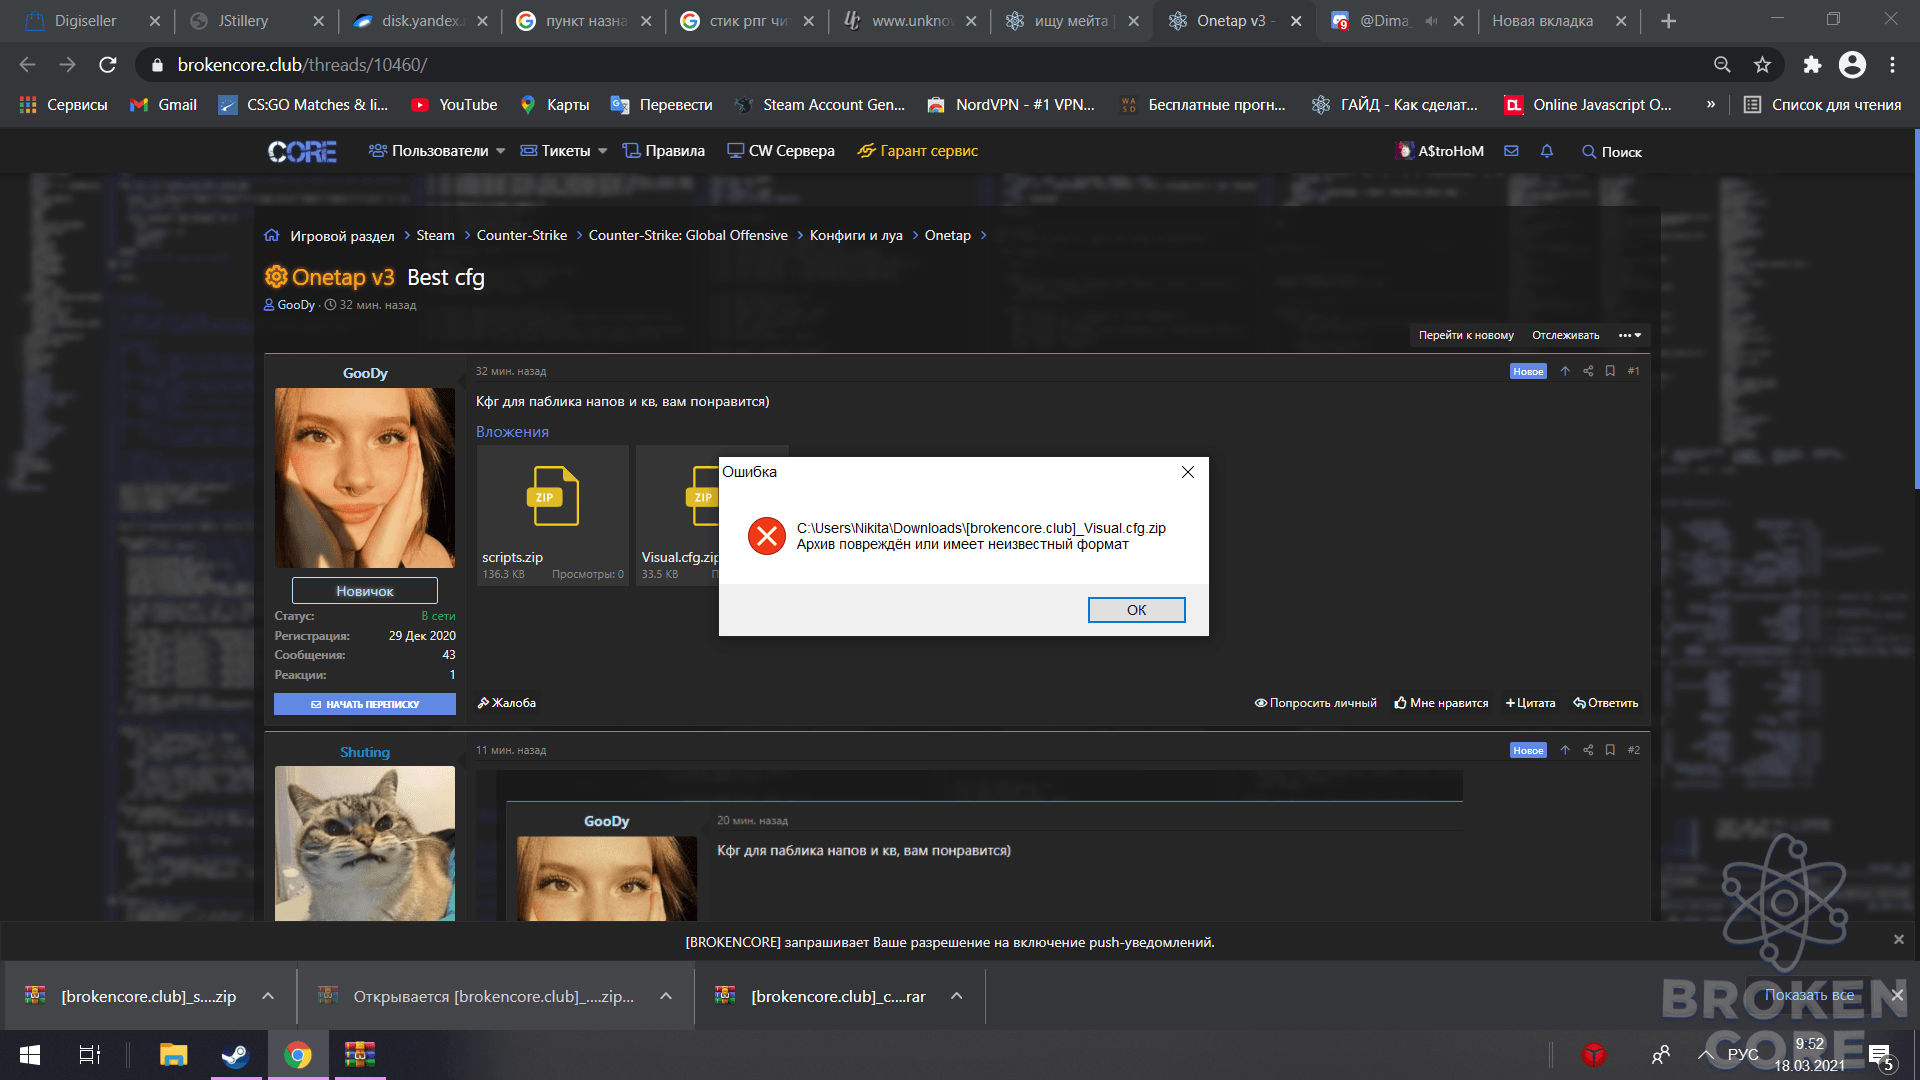The width and height of the screenshot is (1920, 1080).
Task: Share post #1 via share icon
Action: 1588,371
